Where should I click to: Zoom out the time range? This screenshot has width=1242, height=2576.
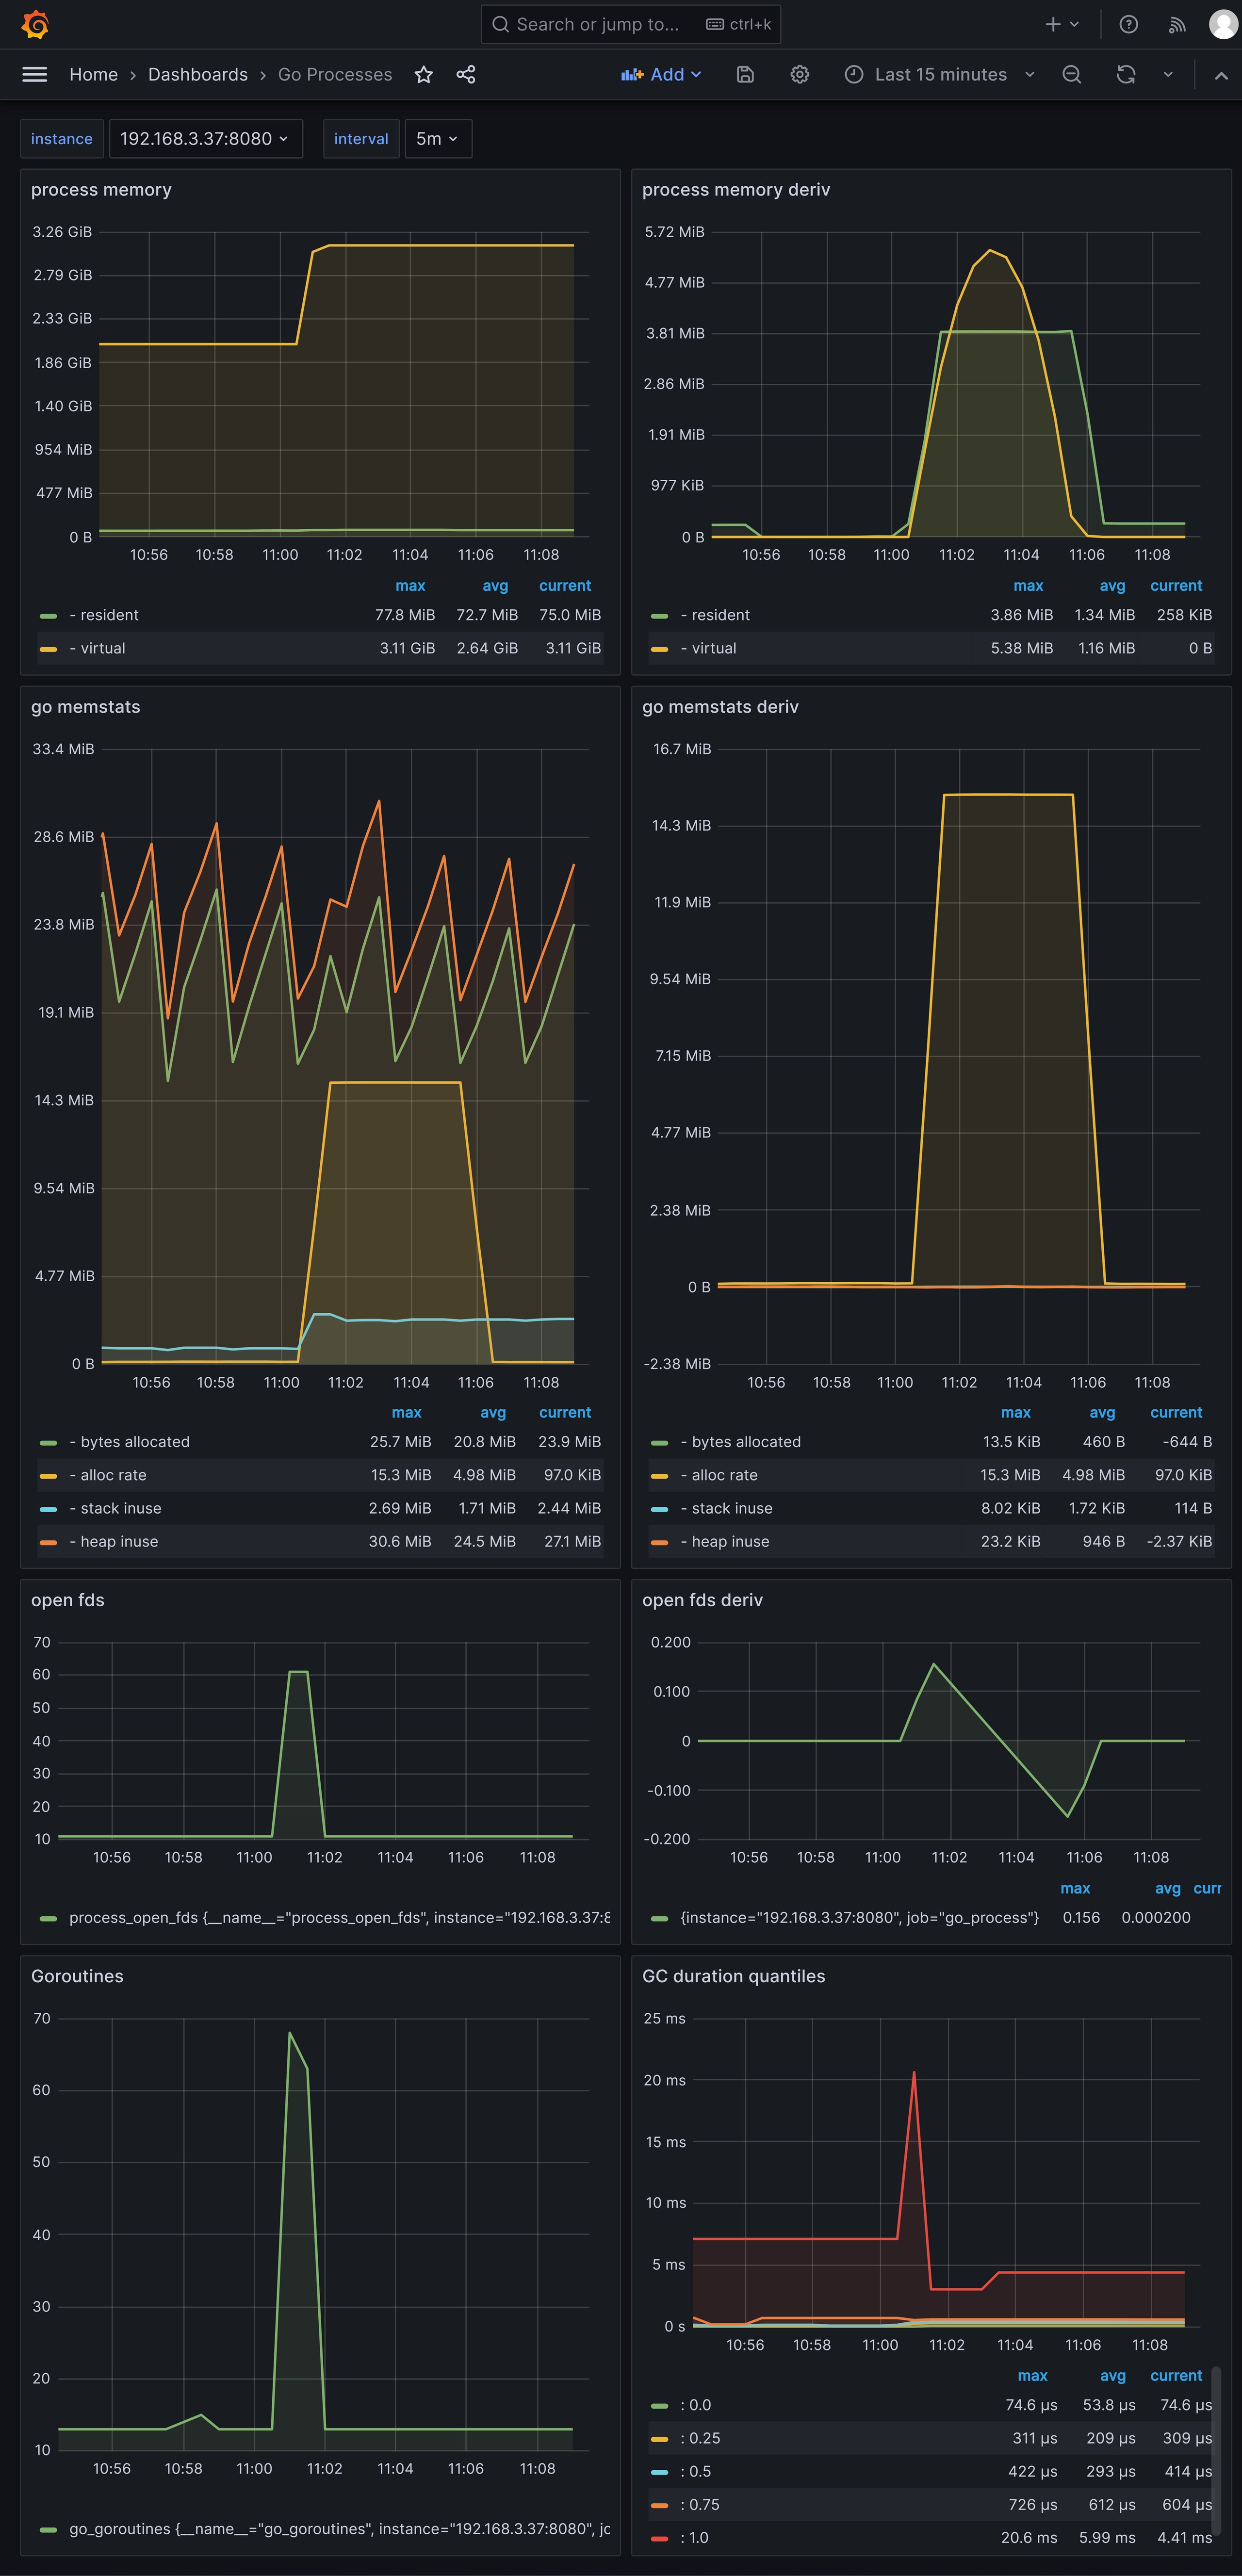1072,74
